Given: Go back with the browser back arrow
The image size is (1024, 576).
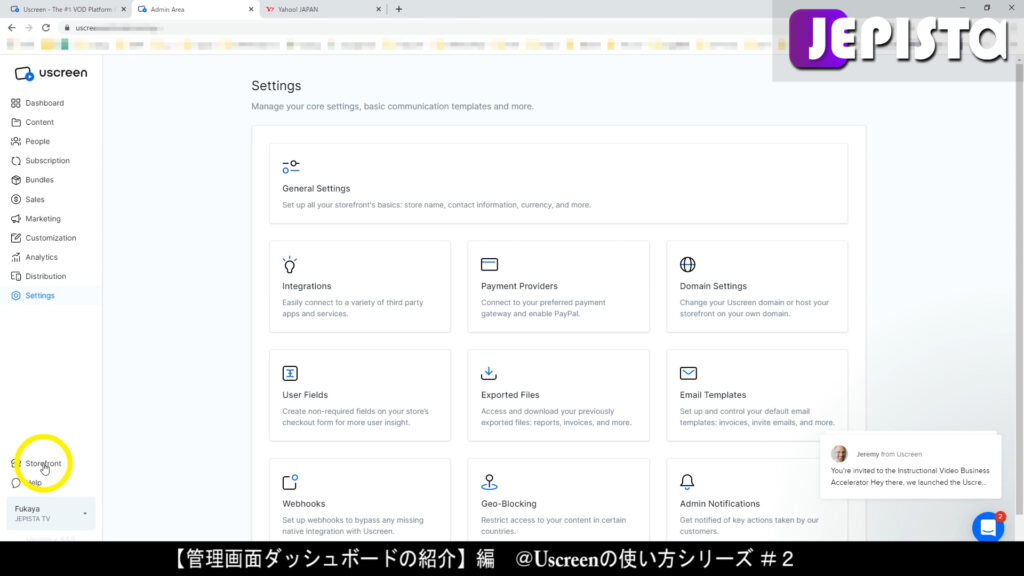Looking at the screenshot, I should pos(12,27).
